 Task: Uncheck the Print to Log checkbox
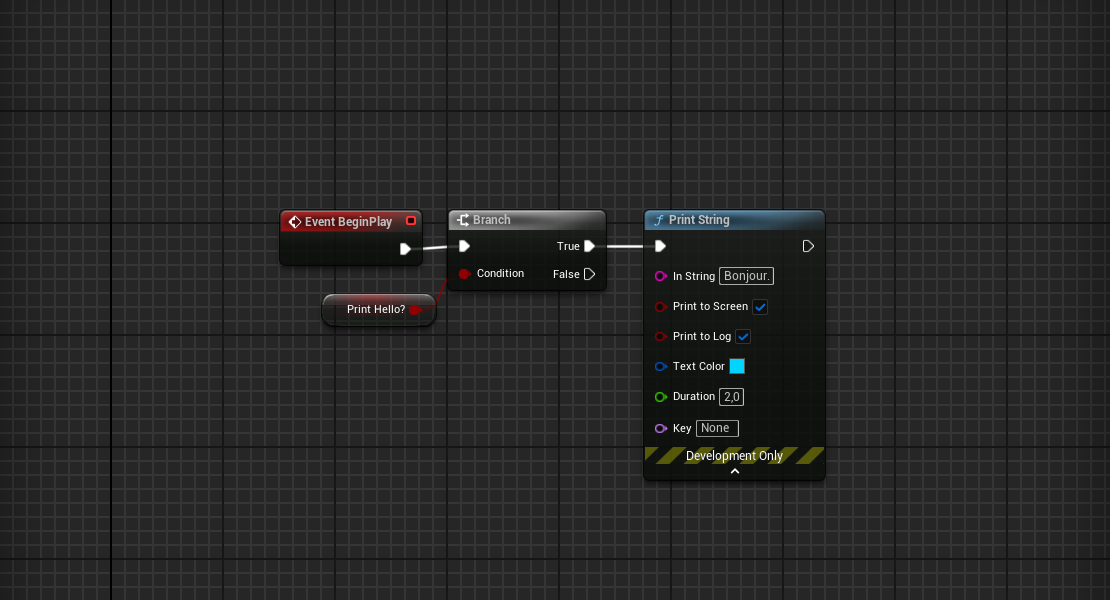click(x=743, y=337)
